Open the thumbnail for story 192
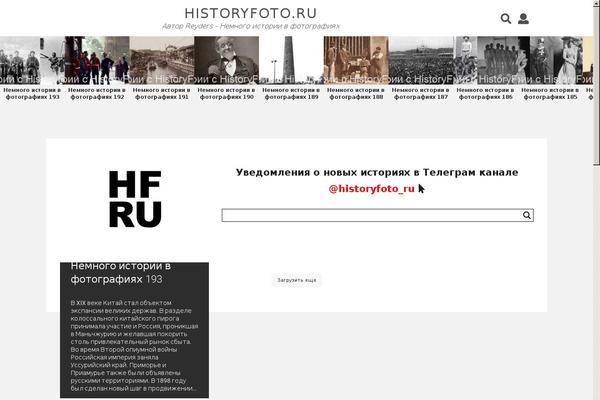Viewport: 600px width, 400px height. (97, 60)
